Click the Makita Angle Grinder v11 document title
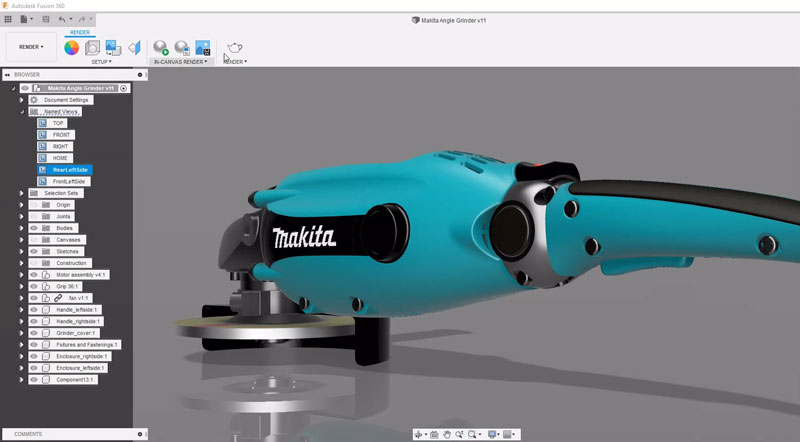 tap(453, 20)
